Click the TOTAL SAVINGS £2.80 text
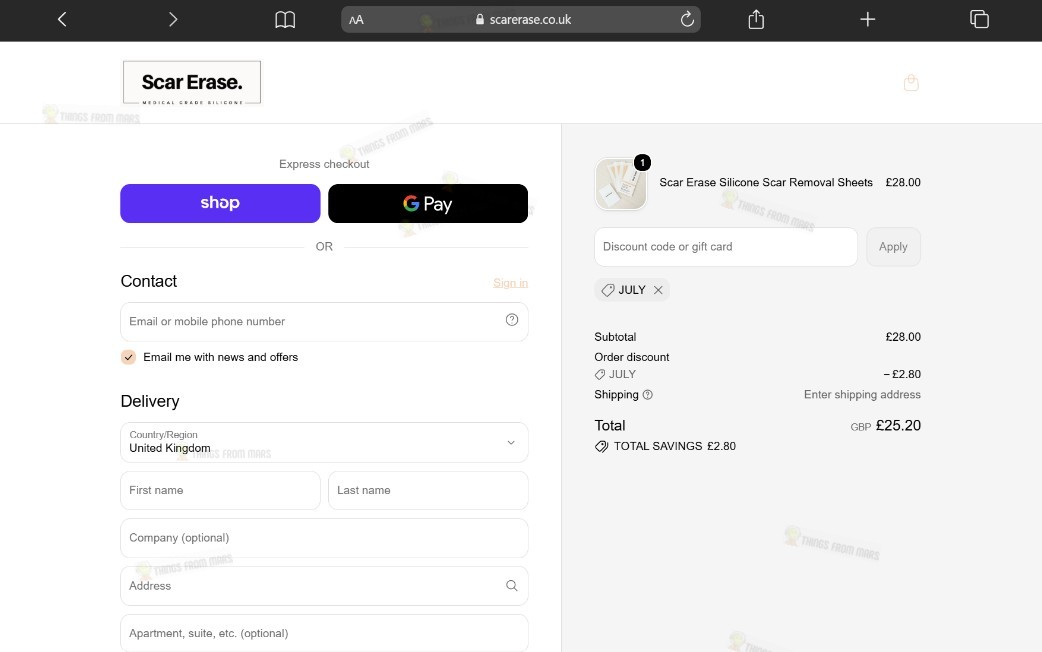This screenshot has height=652, width=1042. pos(675,446)
